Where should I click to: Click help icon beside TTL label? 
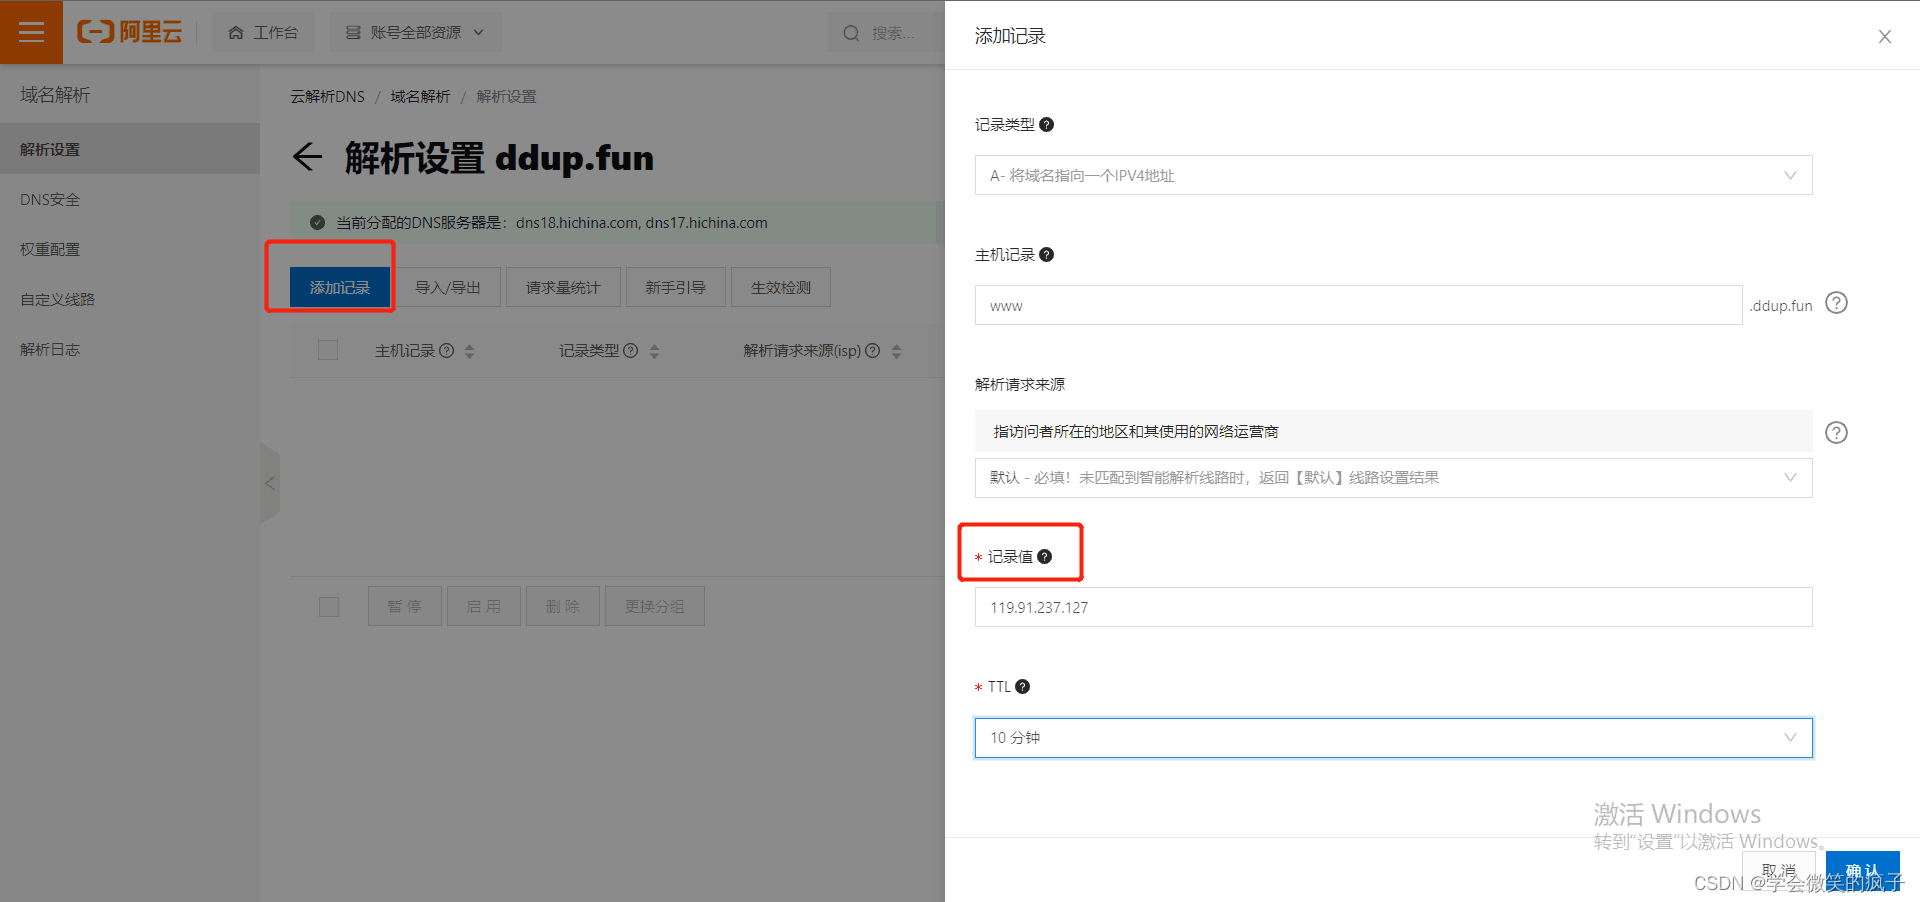[1023, 687]
